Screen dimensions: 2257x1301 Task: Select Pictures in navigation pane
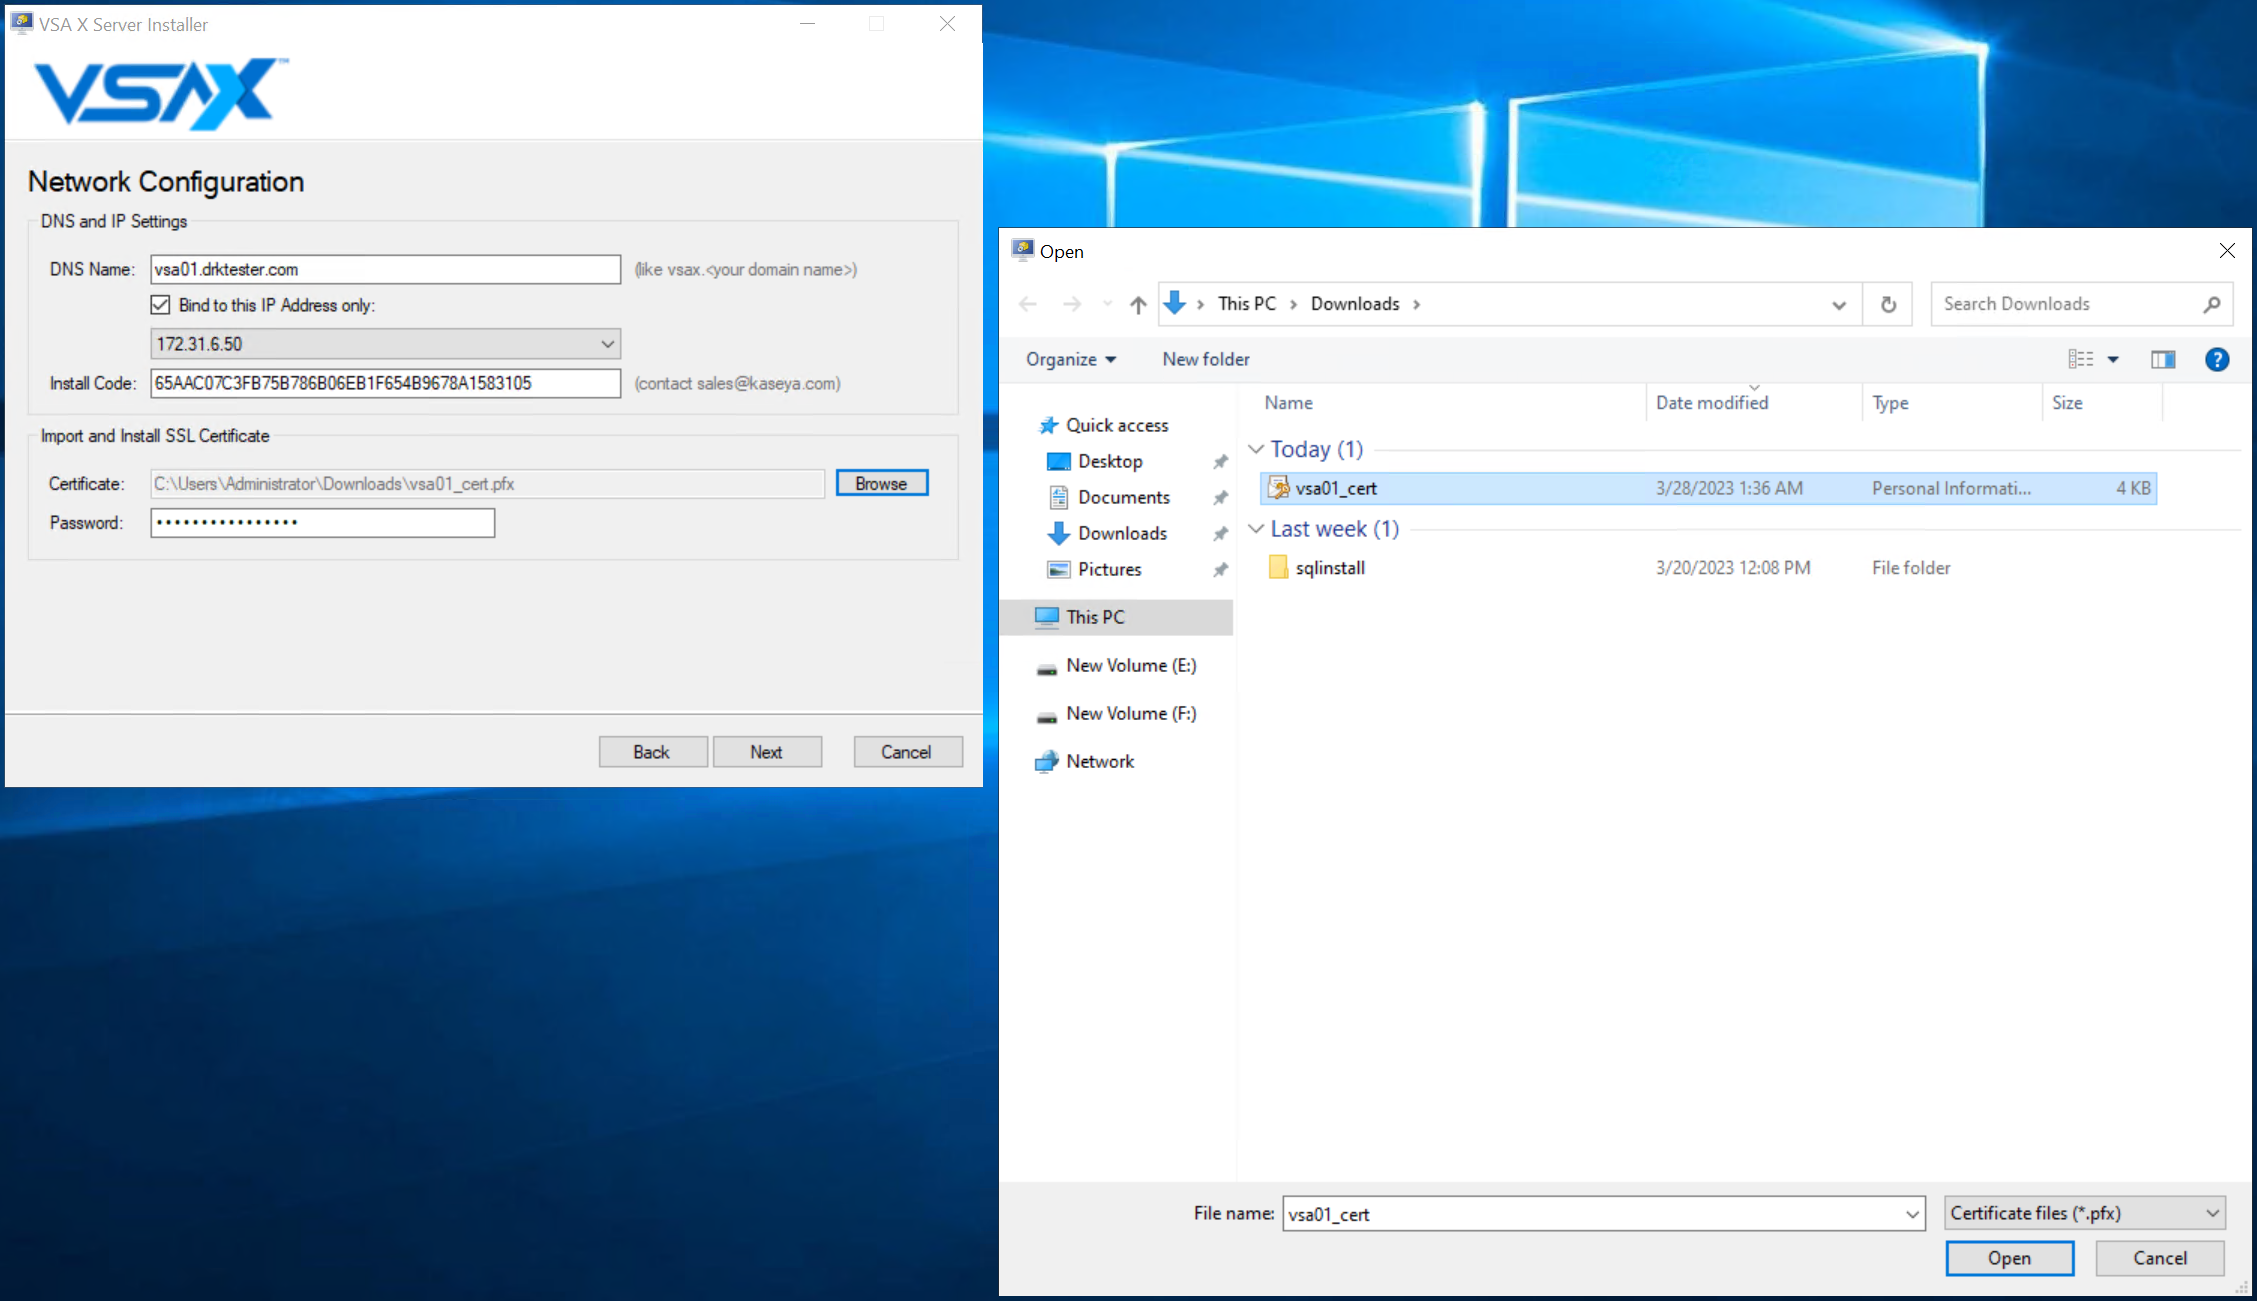click(1109, 569)
